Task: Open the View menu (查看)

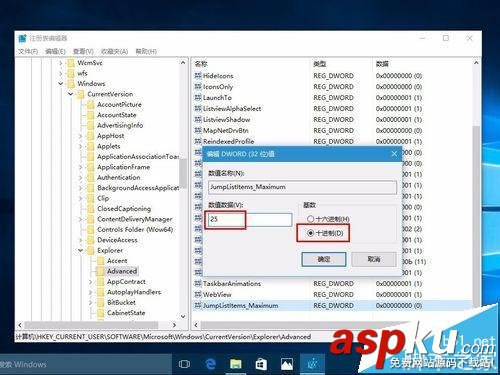Action: pos(83,51)
